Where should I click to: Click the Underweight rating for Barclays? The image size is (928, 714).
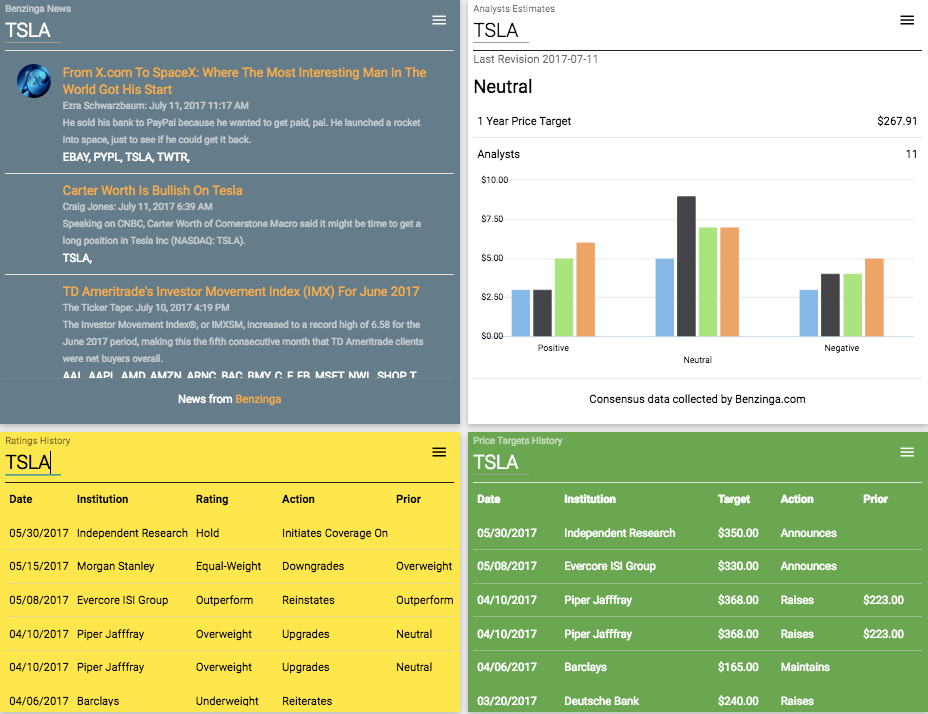pyautogui.click(x=227, y=701)
